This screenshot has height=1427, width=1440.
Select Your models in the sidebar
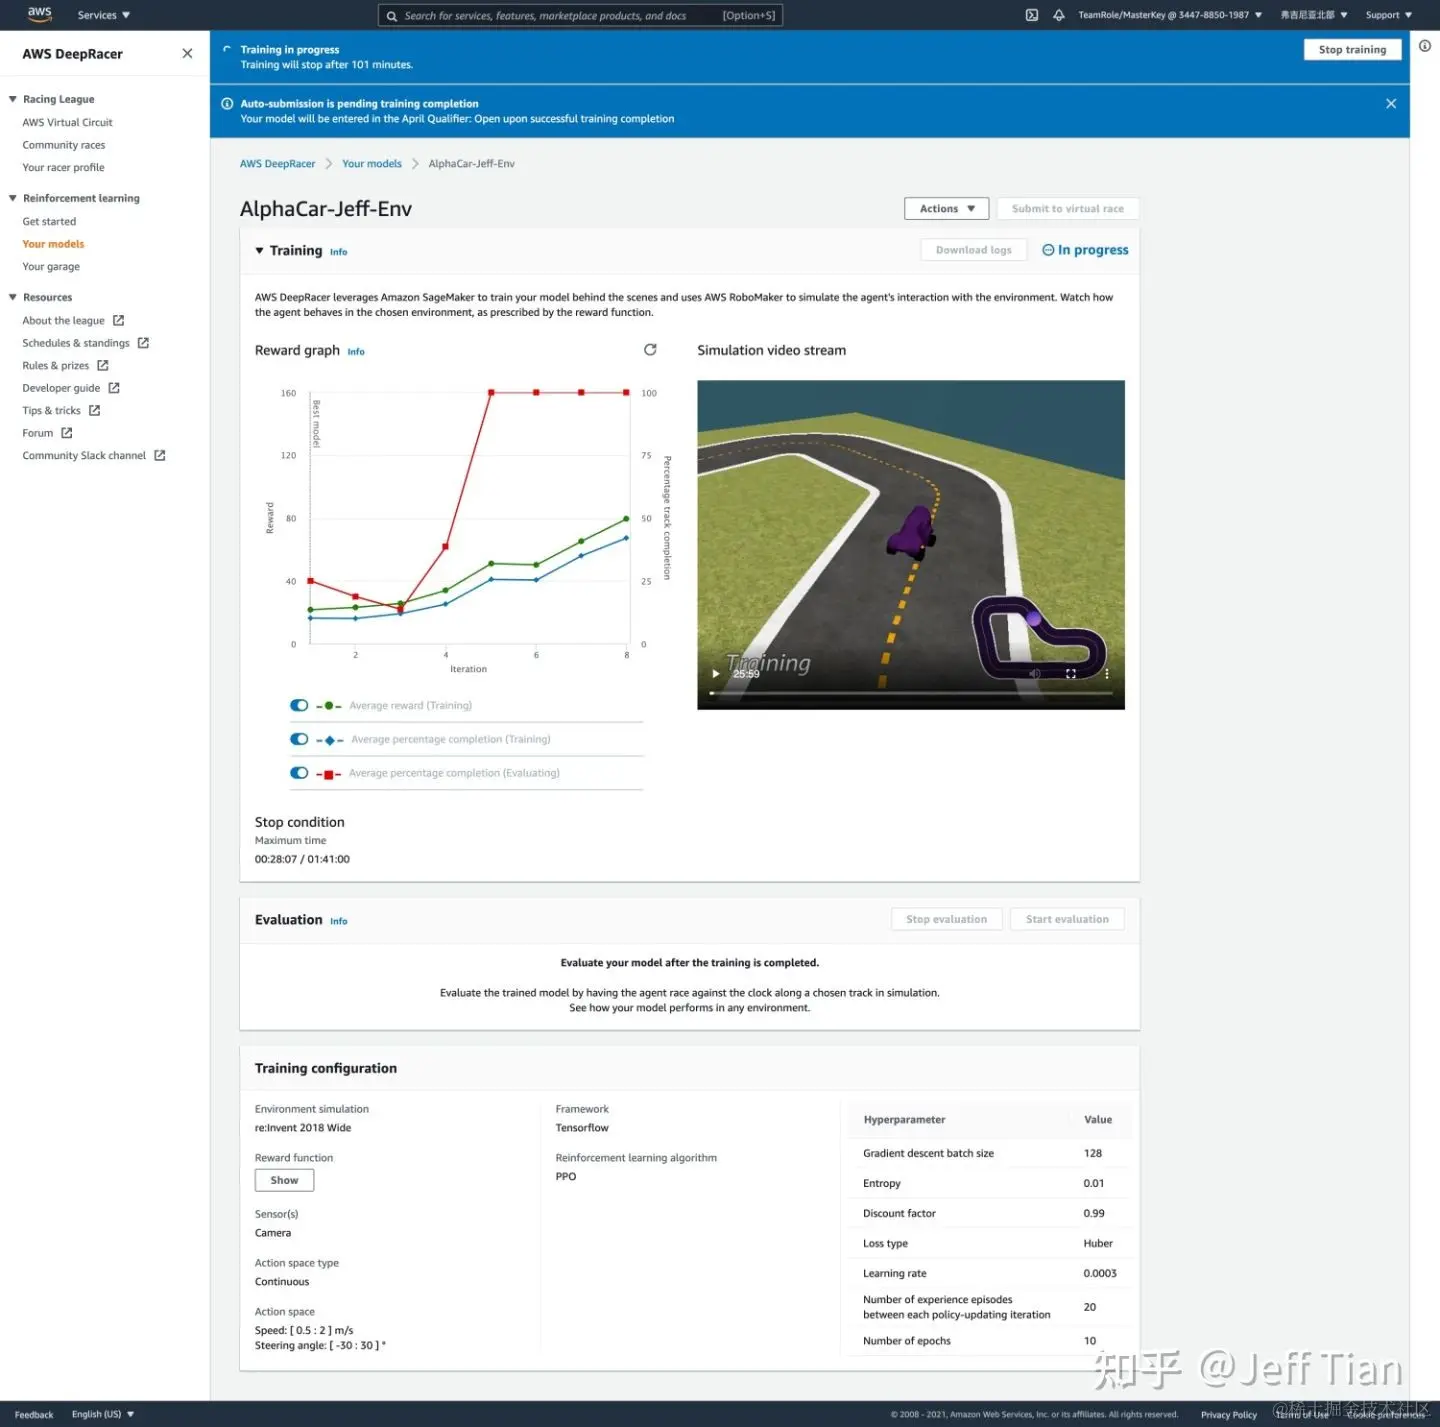click(53, 244)
